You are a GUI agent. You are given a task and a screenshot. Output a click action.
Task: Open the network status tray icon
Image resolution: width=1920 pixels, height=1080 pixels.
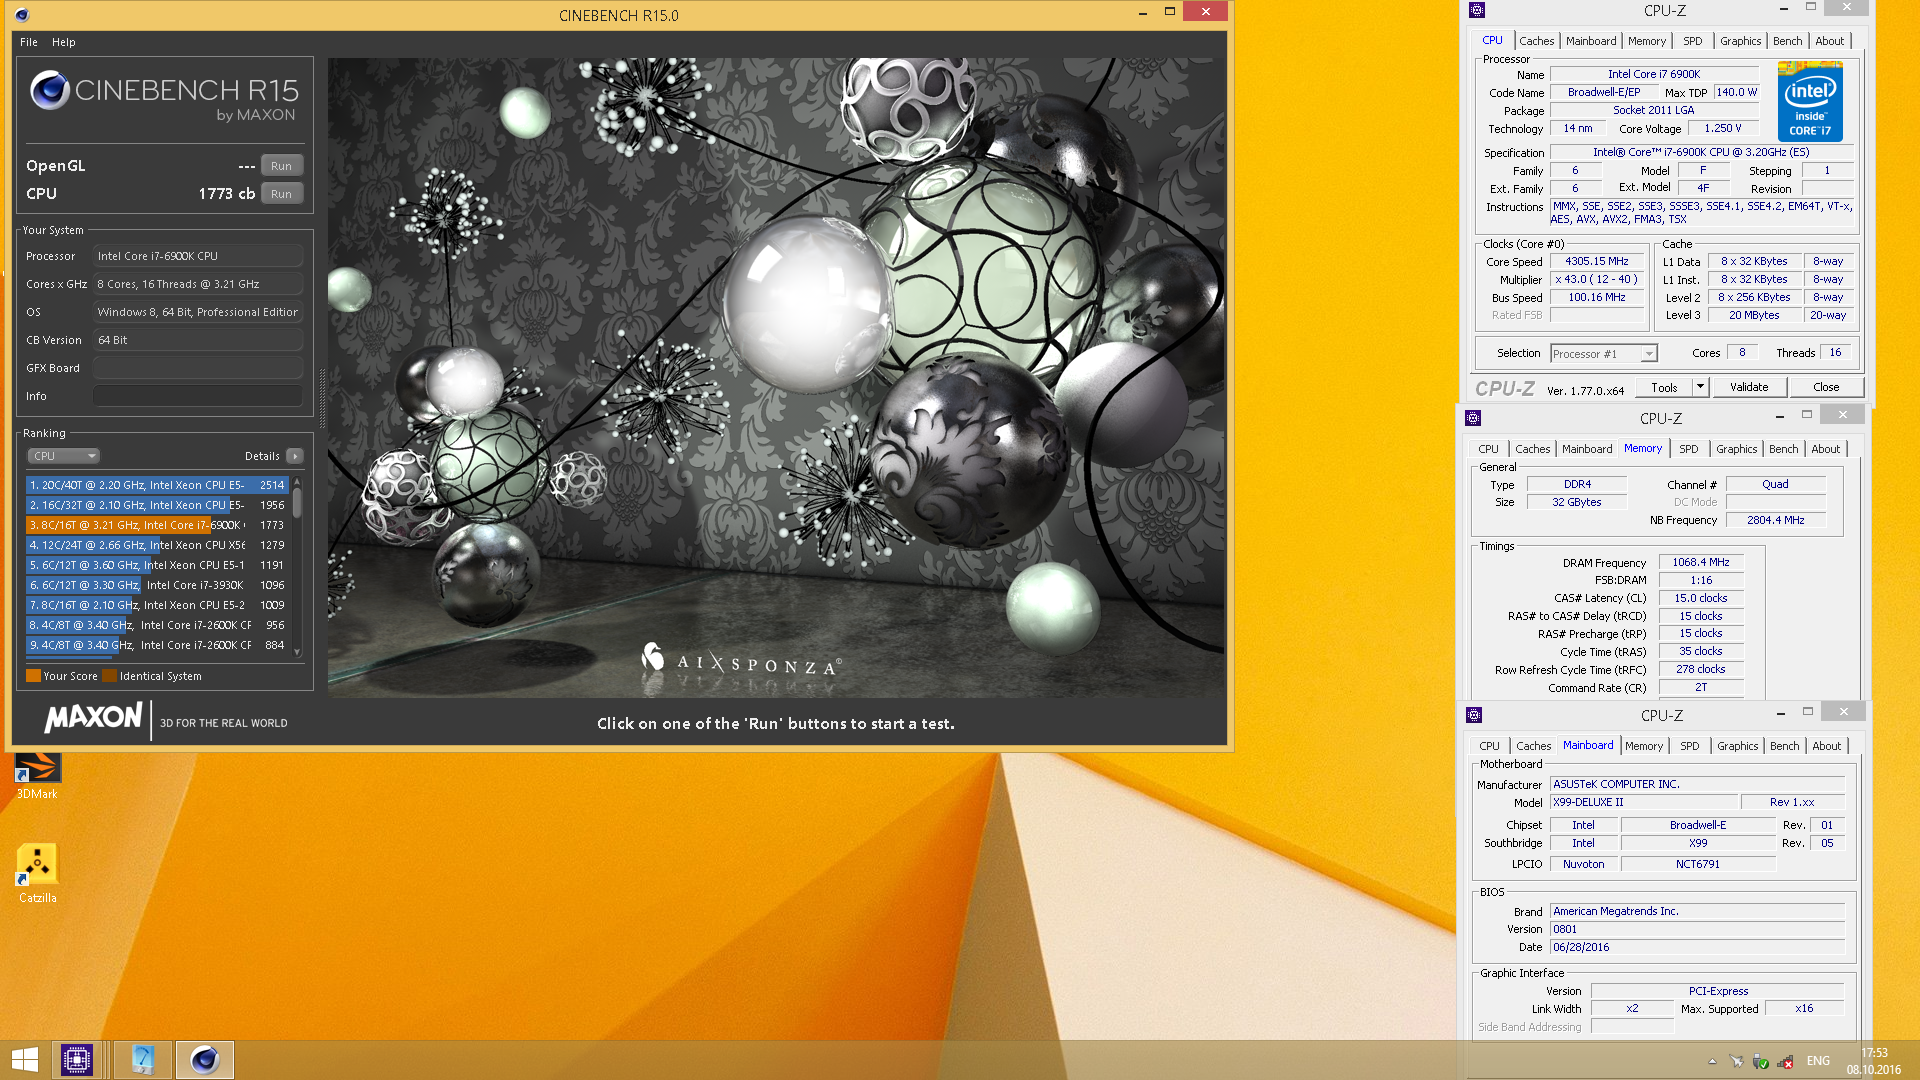pyautogui.click(x=1786, y=1062)
